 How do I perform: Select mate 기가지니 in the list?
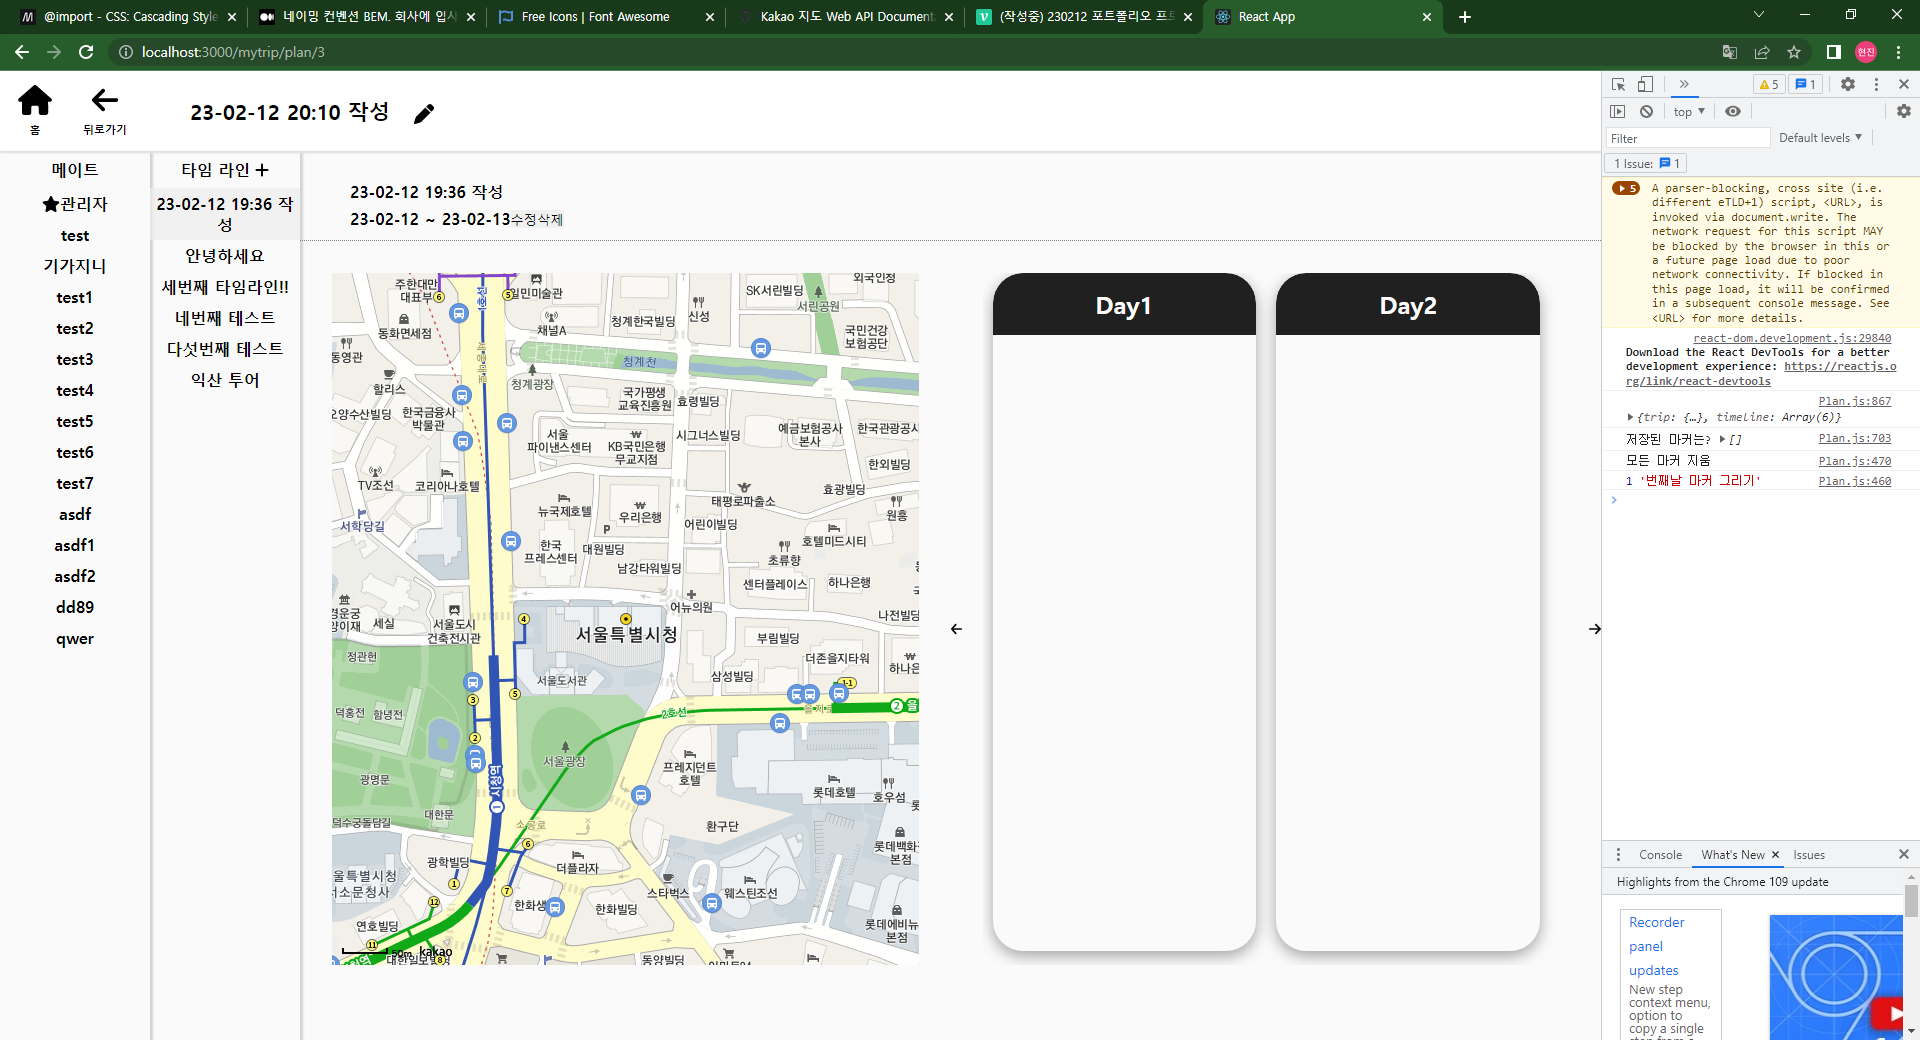point(75,266)
